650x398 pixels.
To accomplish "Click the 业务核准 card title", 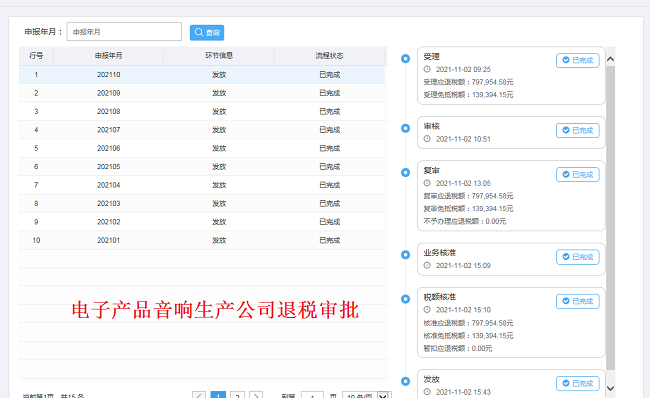I will coord(439,252).
